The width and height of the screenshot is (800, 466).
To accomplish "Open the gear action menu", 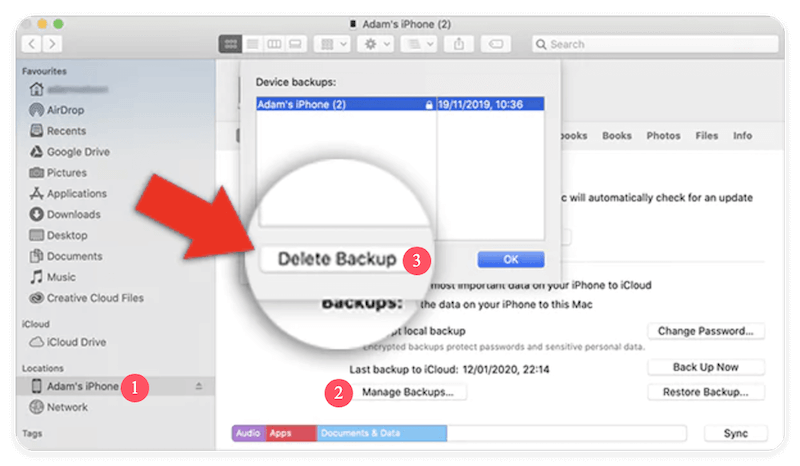I will click(377, 44).
